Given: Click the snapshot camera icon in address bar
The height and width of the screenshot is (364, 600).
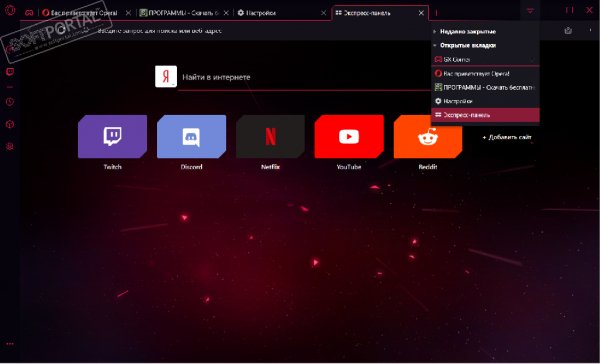Looking at the screenshot, I should 568,31.
